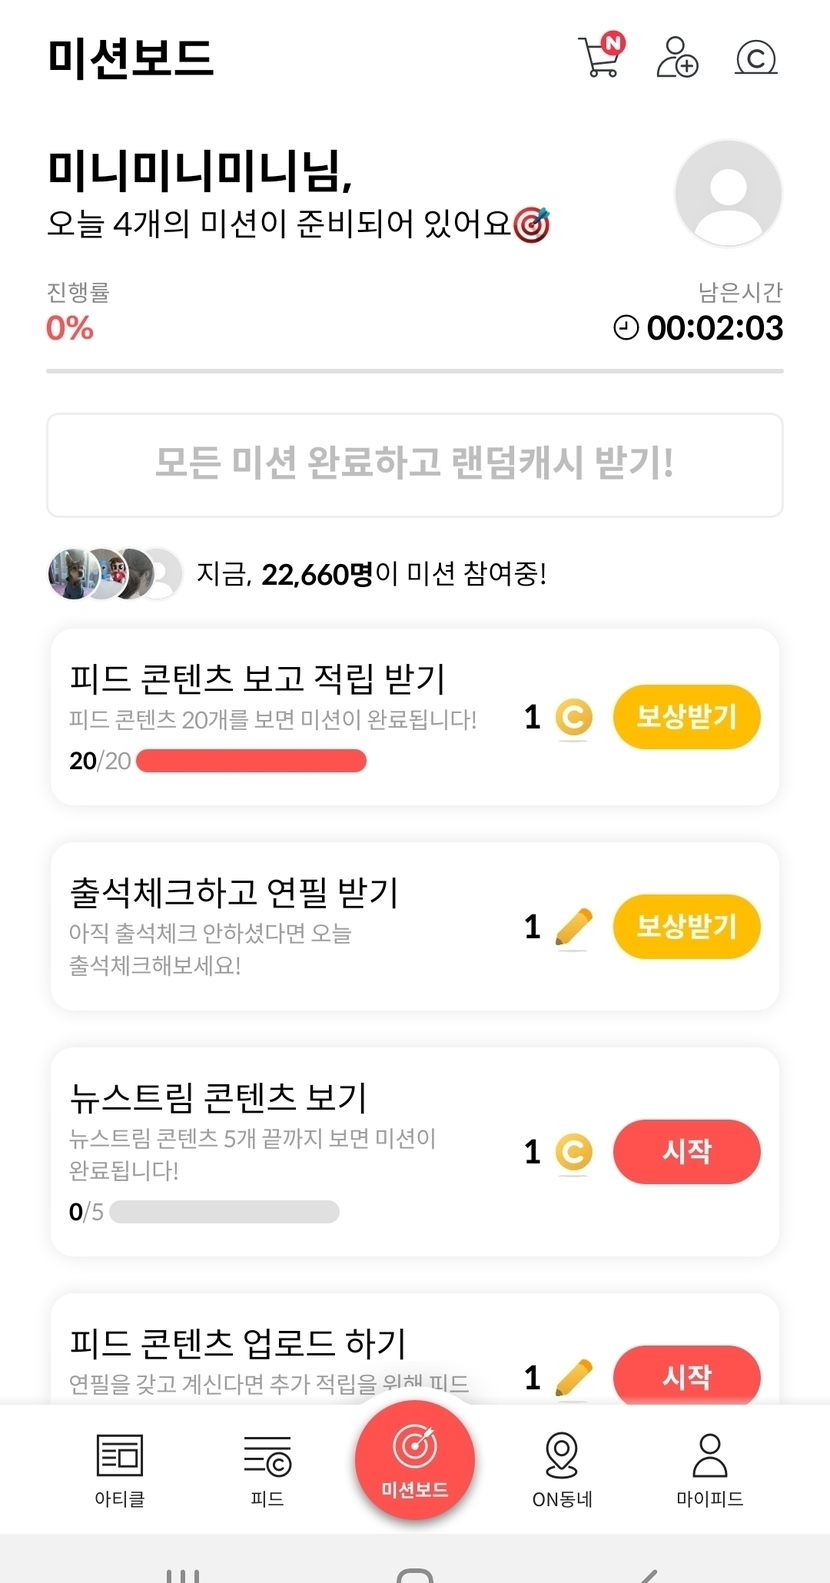Claim reward for 피드 콘텐츠 보고 적립 받기

click(686, 717)
